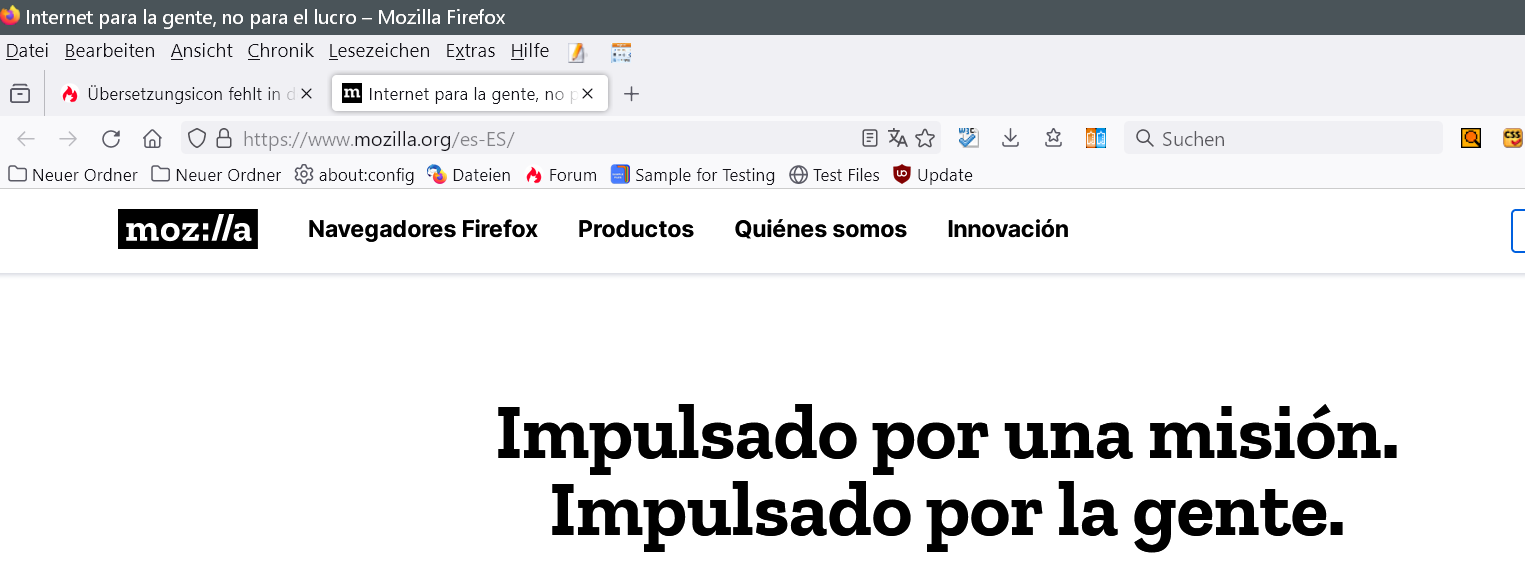Expand the Quiénes somos navigation menu
The height and width of the screenshot is (585, 1525).
click(820, 229)
